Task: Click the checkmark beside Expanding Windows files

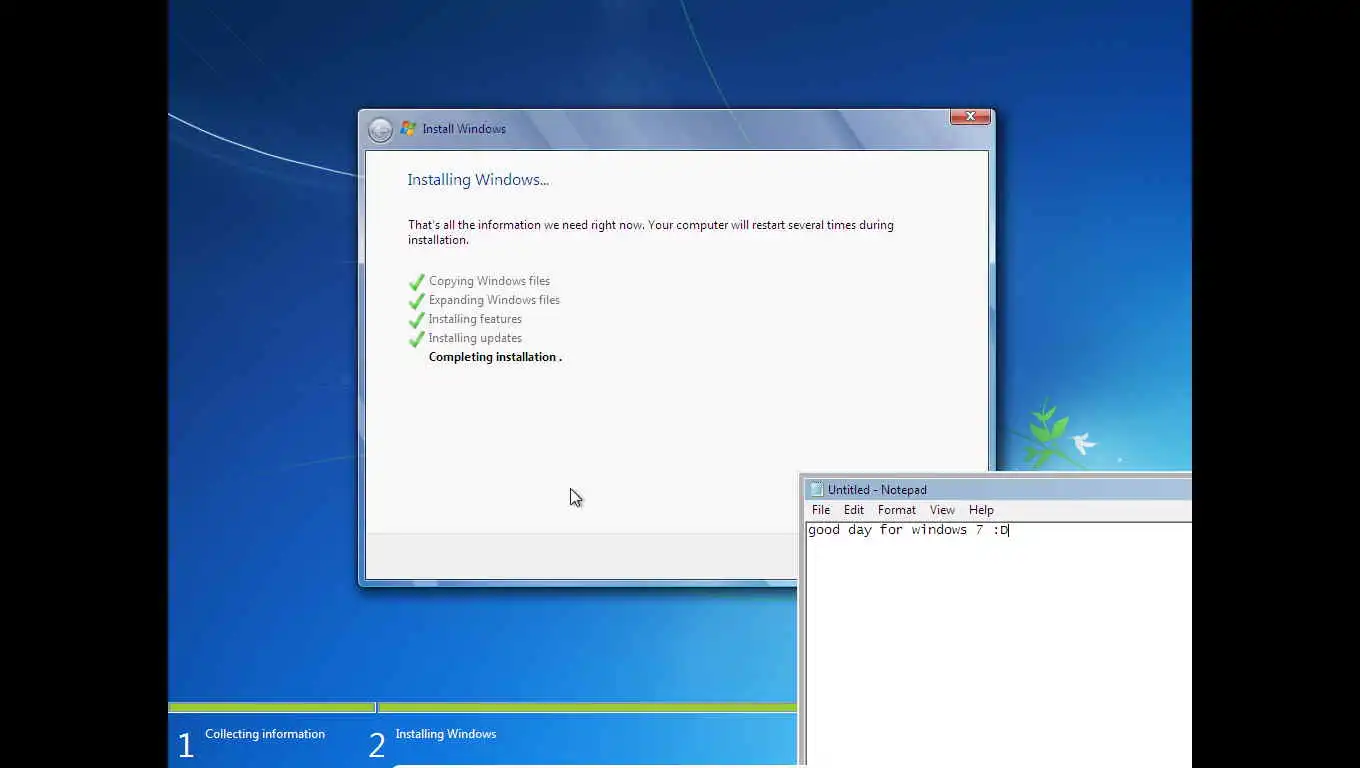Action: [x=417, y=301]
